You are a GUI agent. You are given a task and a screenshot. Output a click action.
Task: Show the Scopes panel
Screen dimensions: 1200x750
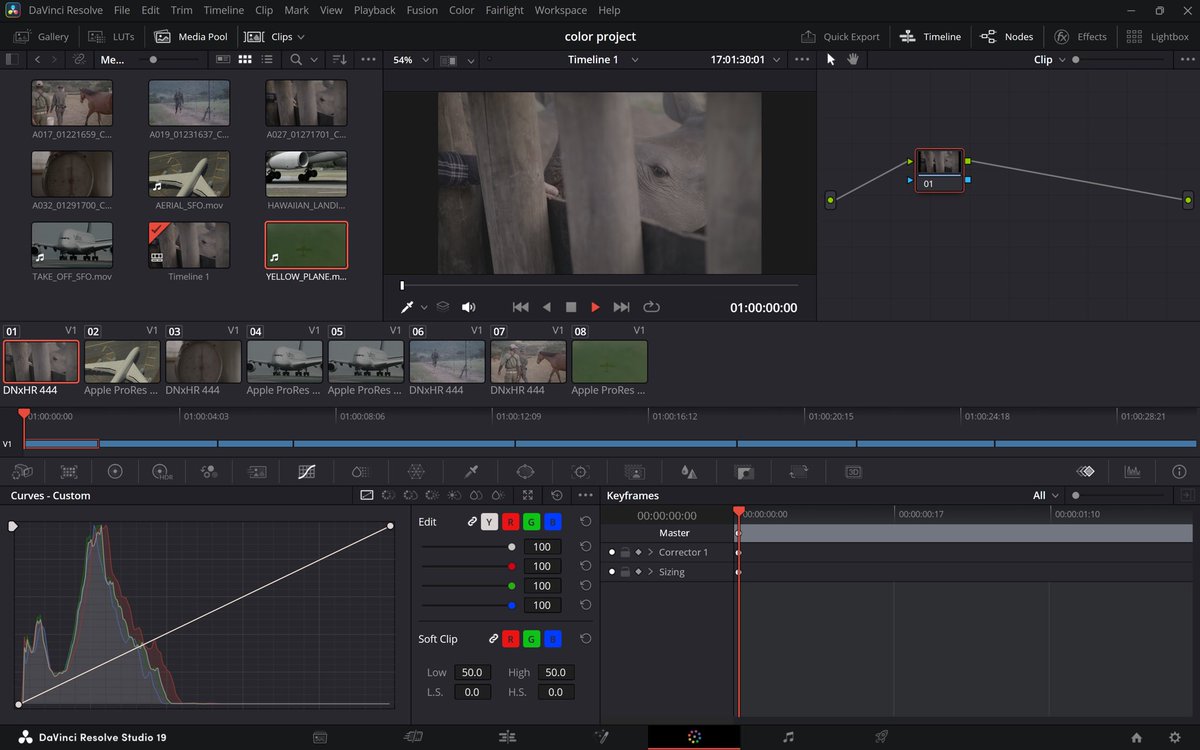pos(1133,471)
